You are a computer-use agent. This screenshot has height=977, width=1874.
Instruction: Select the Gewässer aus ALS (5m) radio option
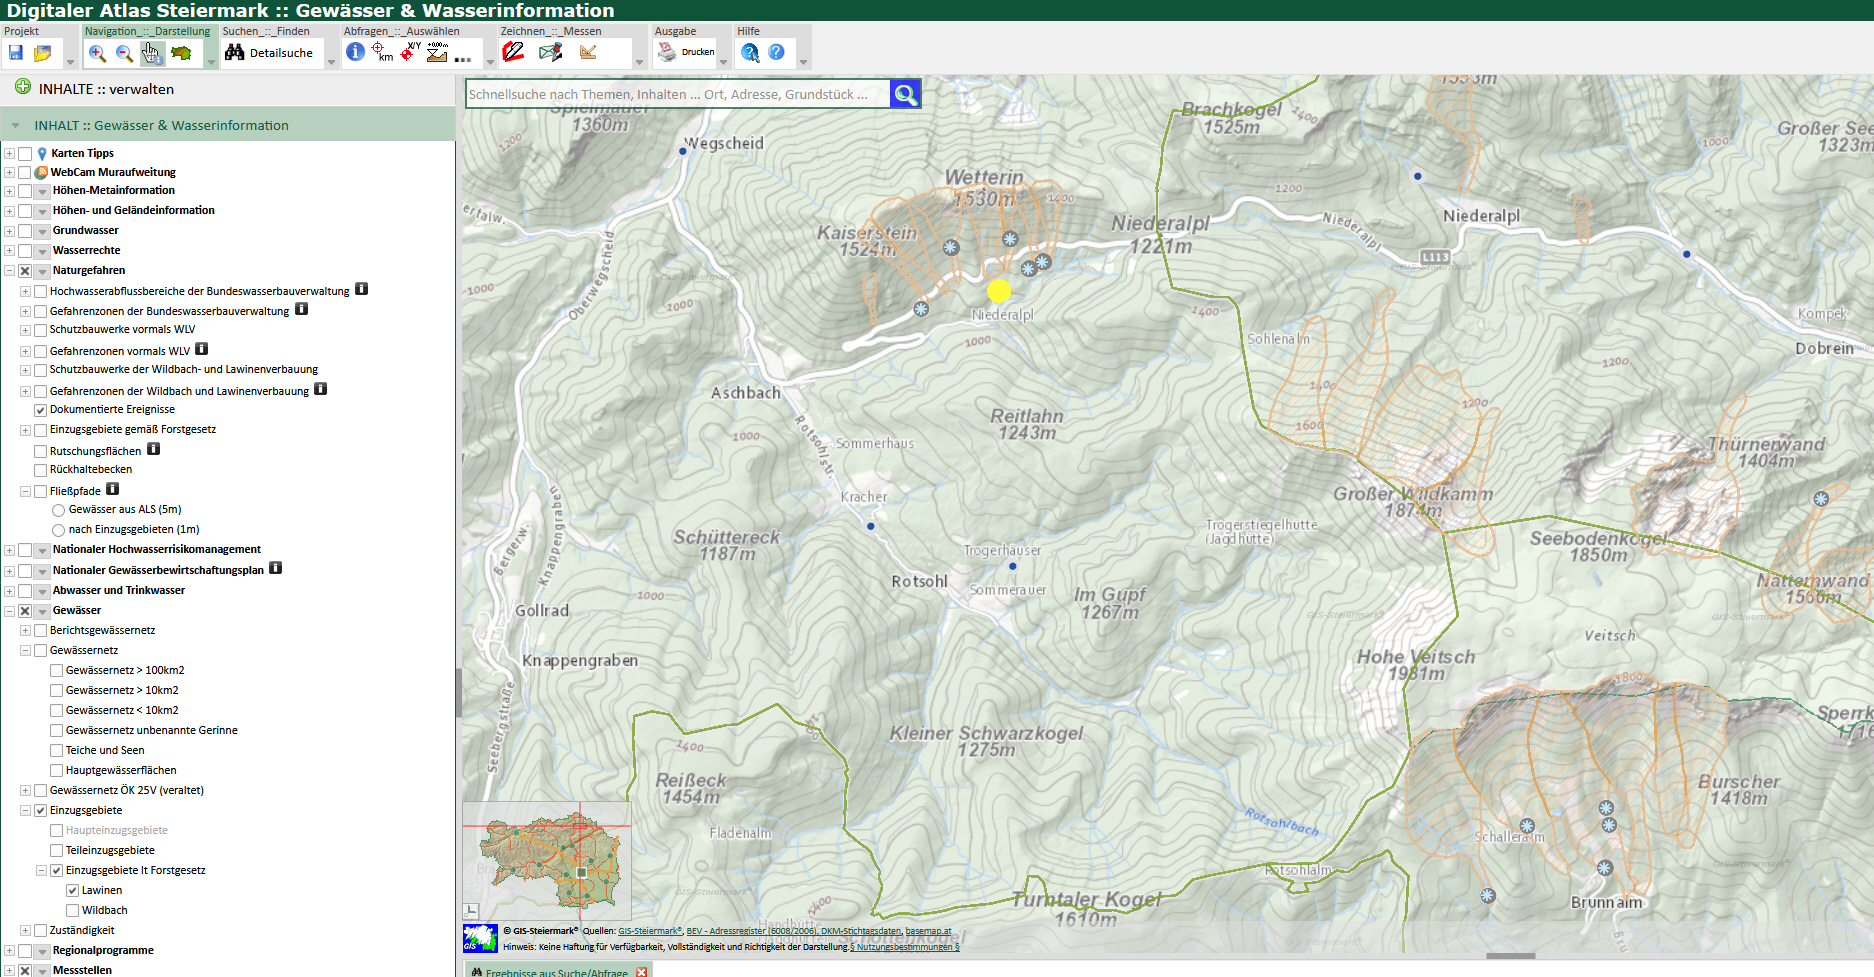(x=58, y=510)
